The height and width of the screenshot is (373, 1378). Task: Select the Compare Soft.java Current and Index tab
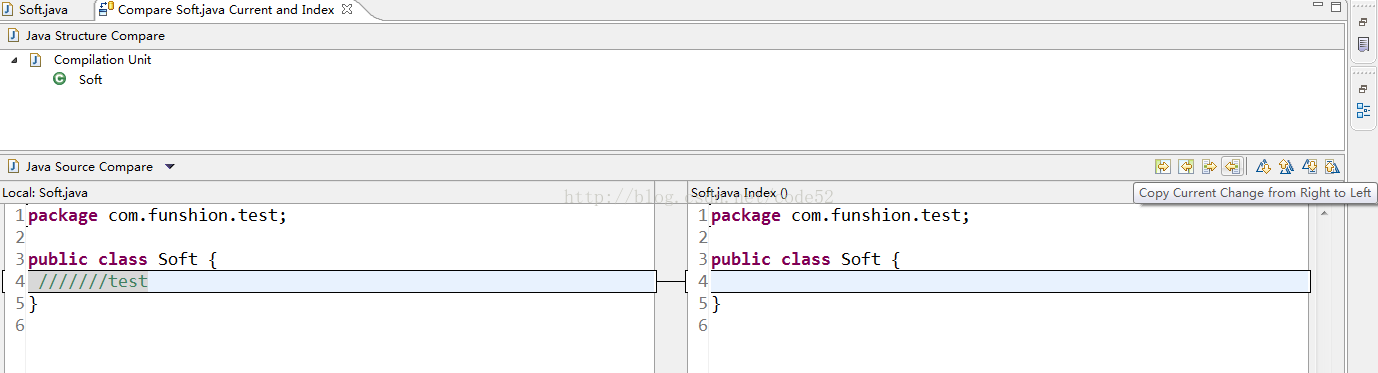coord(225,10)
